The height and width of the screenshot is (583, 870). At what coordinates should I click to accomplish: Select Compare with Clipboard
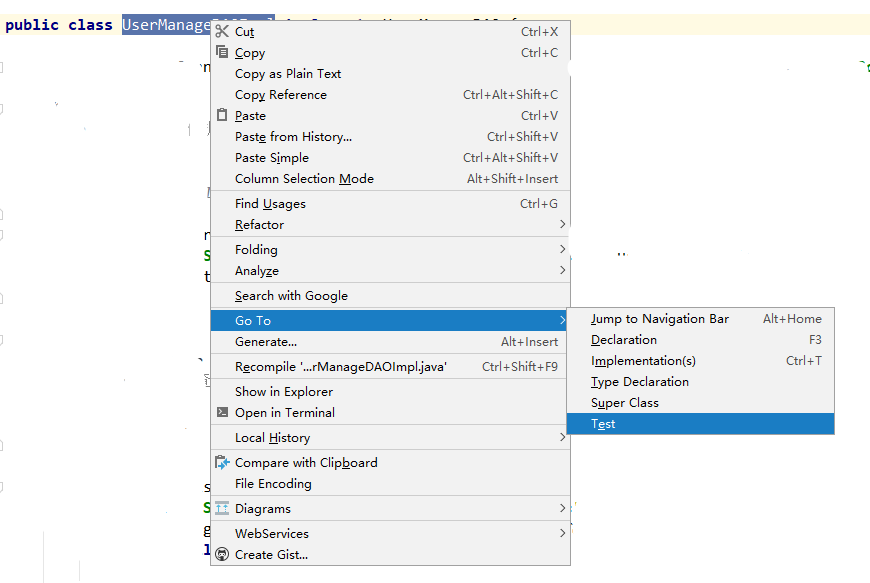[x=390, y=463]
